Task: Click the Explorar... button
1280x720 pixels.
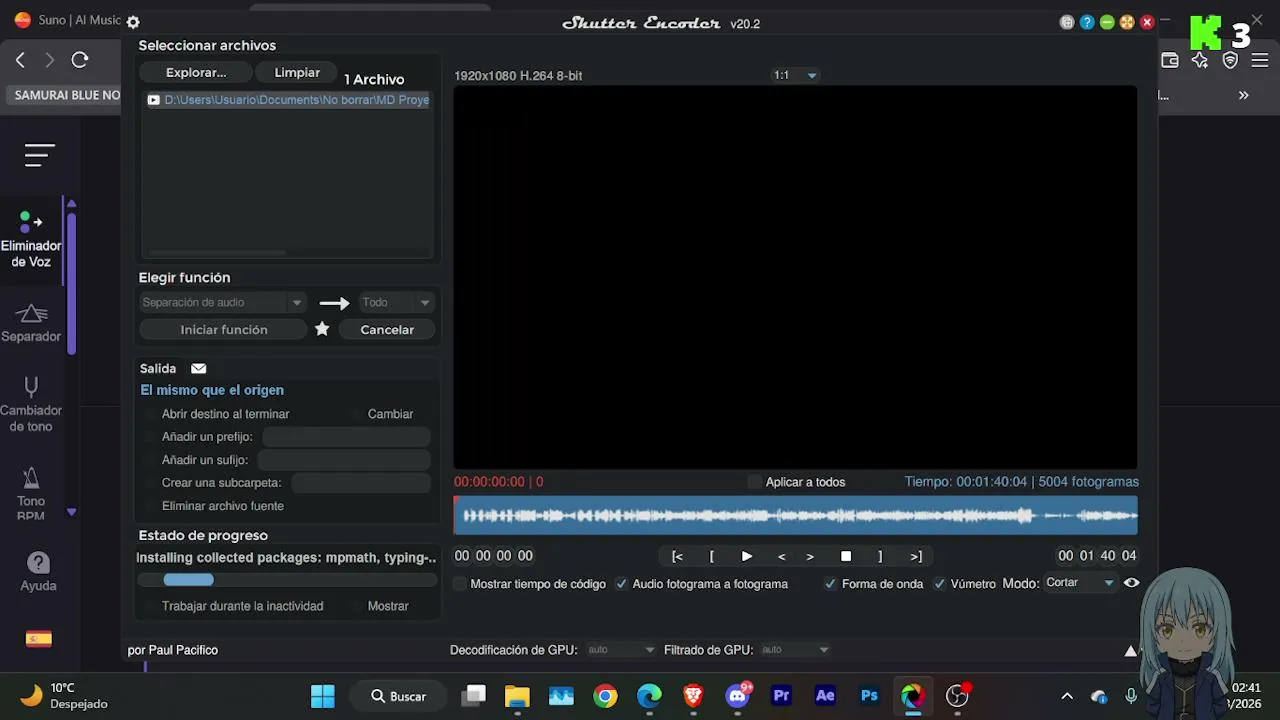Action: 196,72
